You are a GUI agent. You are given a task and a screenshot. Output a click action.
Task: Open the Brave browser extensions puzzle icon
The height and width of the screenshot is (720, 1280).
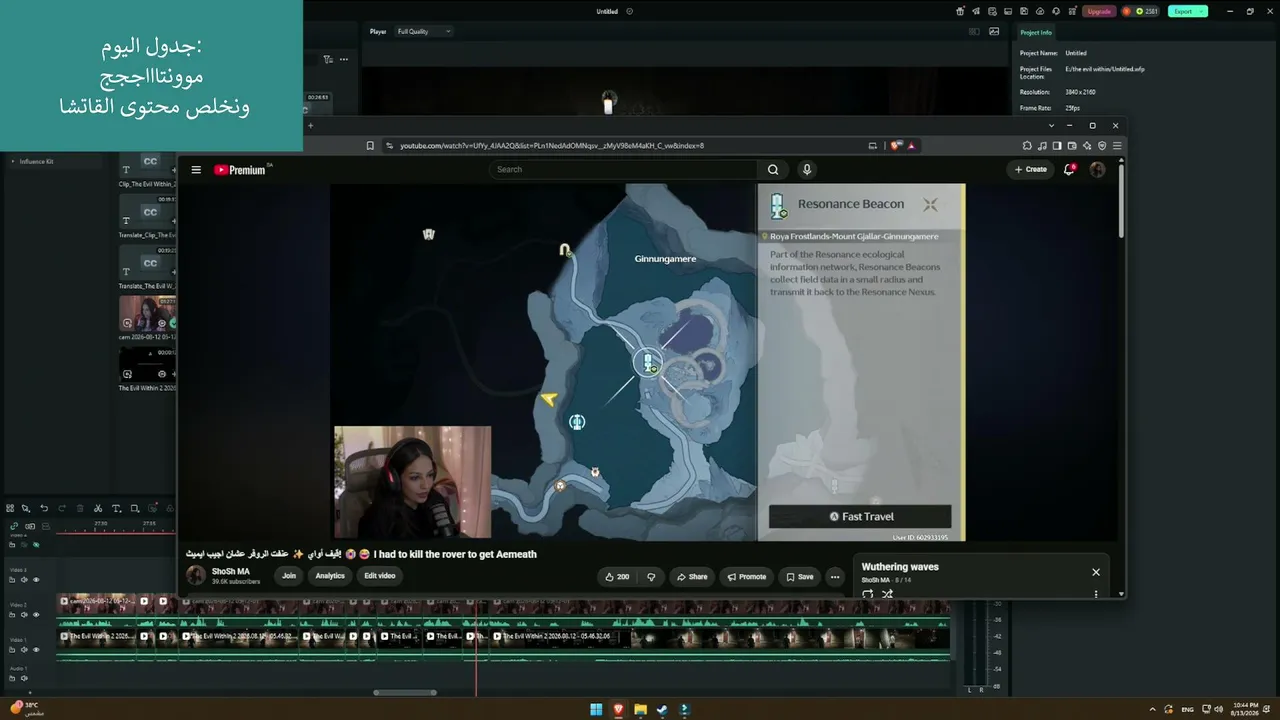coord(1027,146)
